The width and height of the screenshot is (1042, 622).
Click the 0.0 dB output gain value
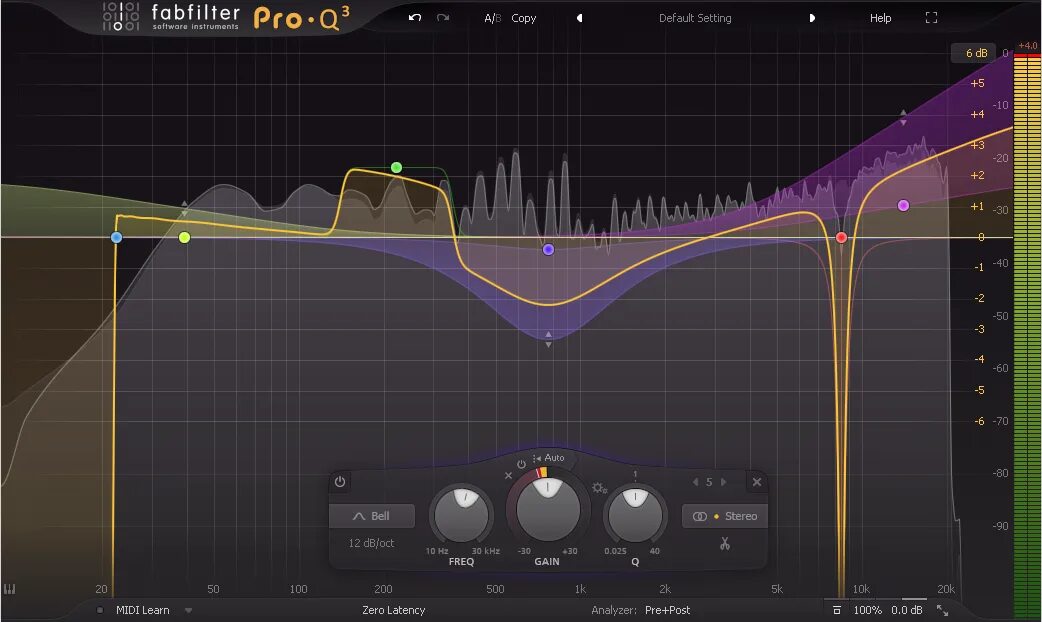906,610
